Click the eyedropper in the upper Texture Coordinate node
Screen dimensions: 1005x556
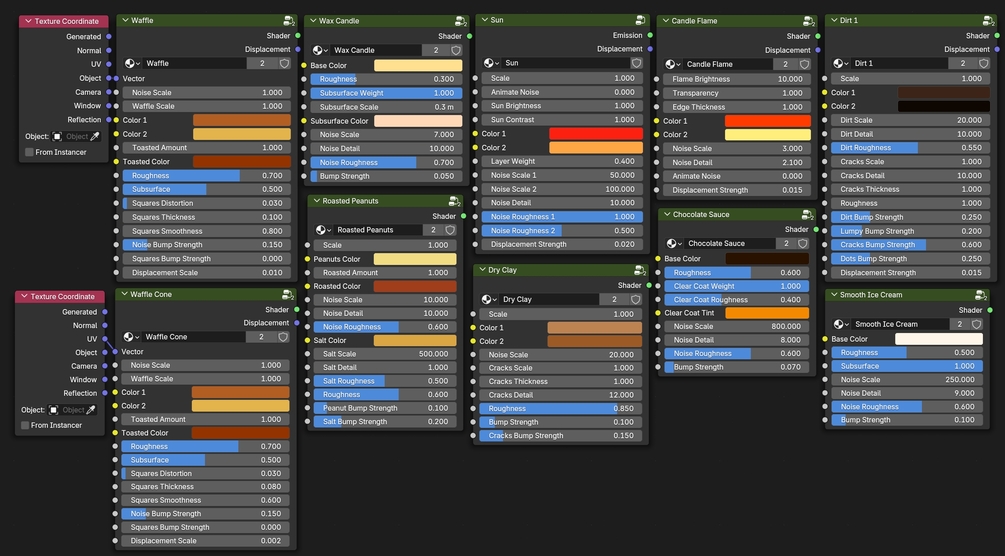tap(95, 137)
